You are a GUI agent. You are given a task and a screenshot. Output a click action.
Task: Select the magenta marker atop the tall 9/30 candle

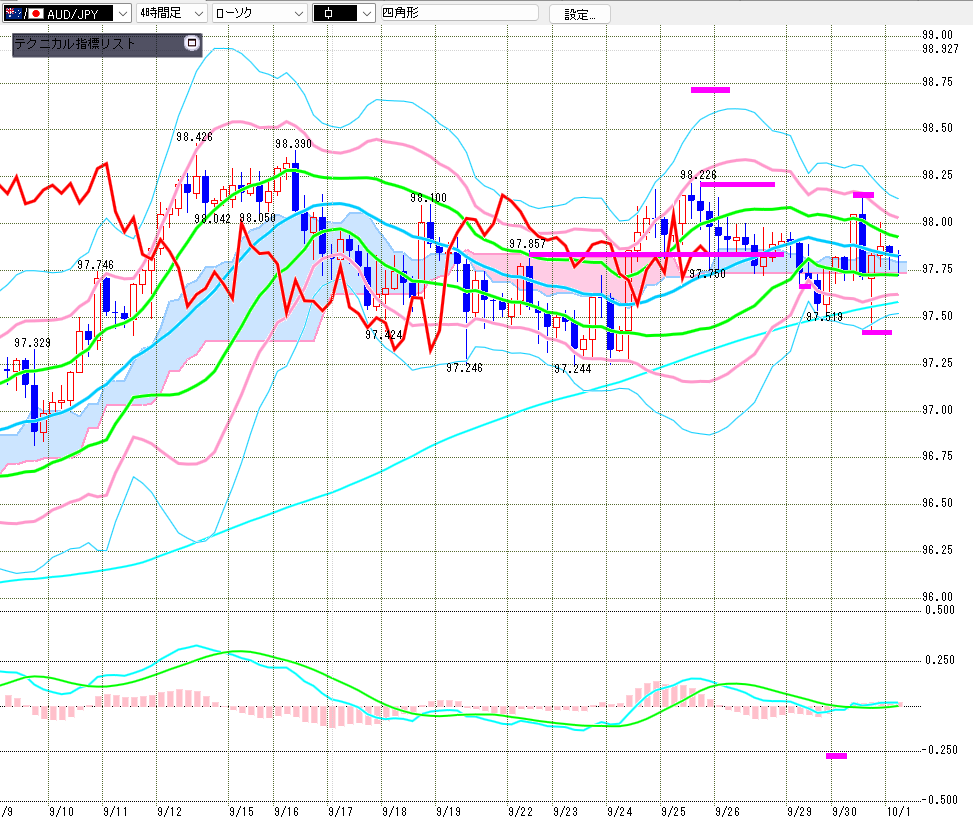click(863, 195)
